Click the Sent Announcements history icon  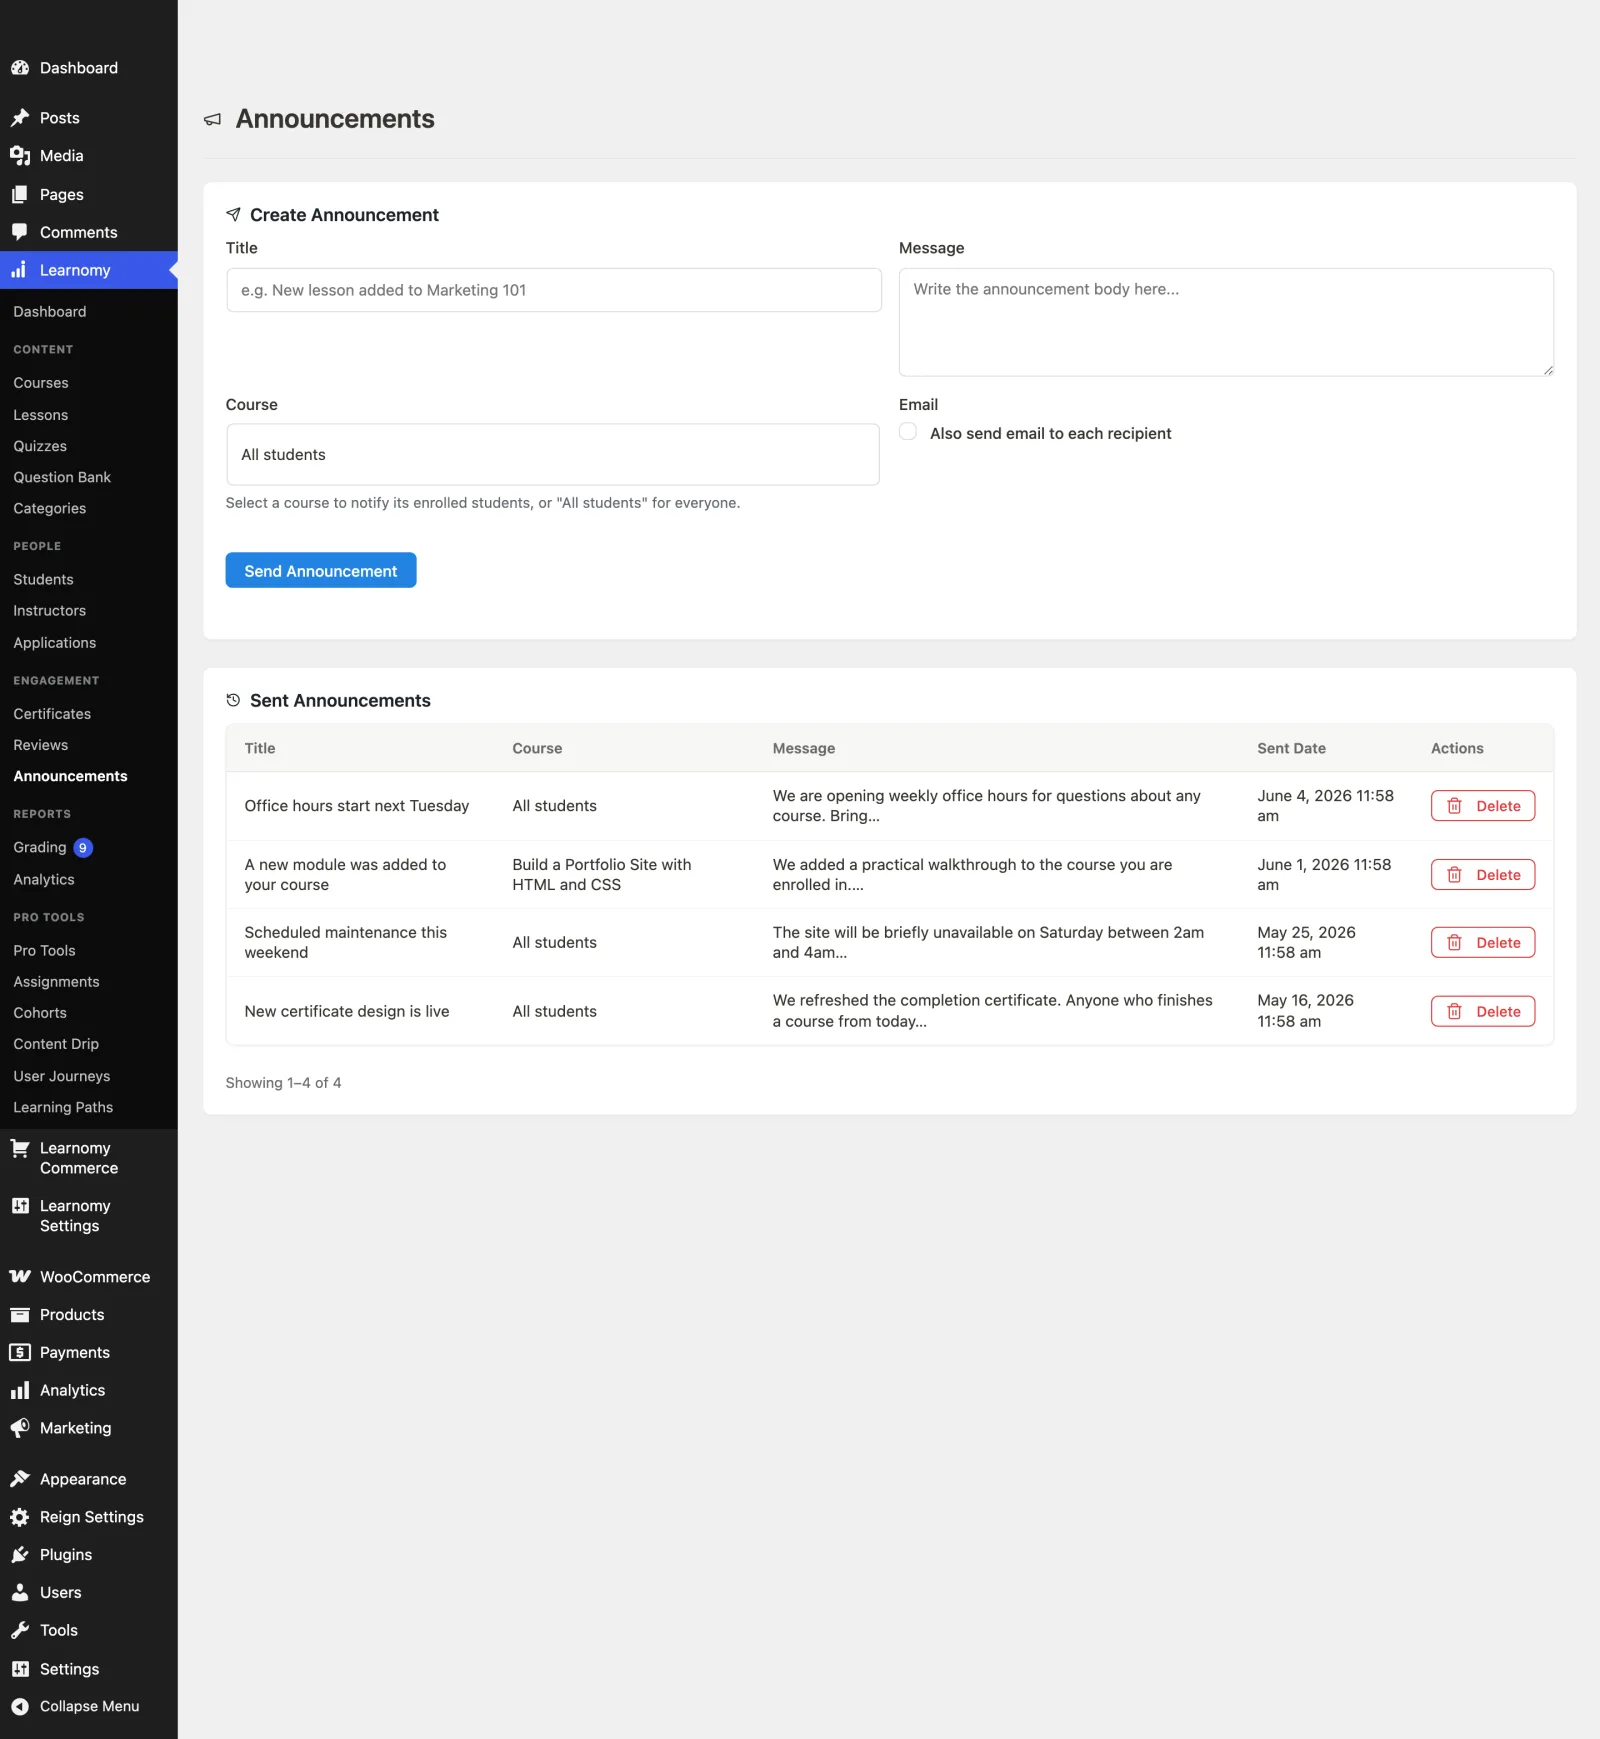pos(233,700)
